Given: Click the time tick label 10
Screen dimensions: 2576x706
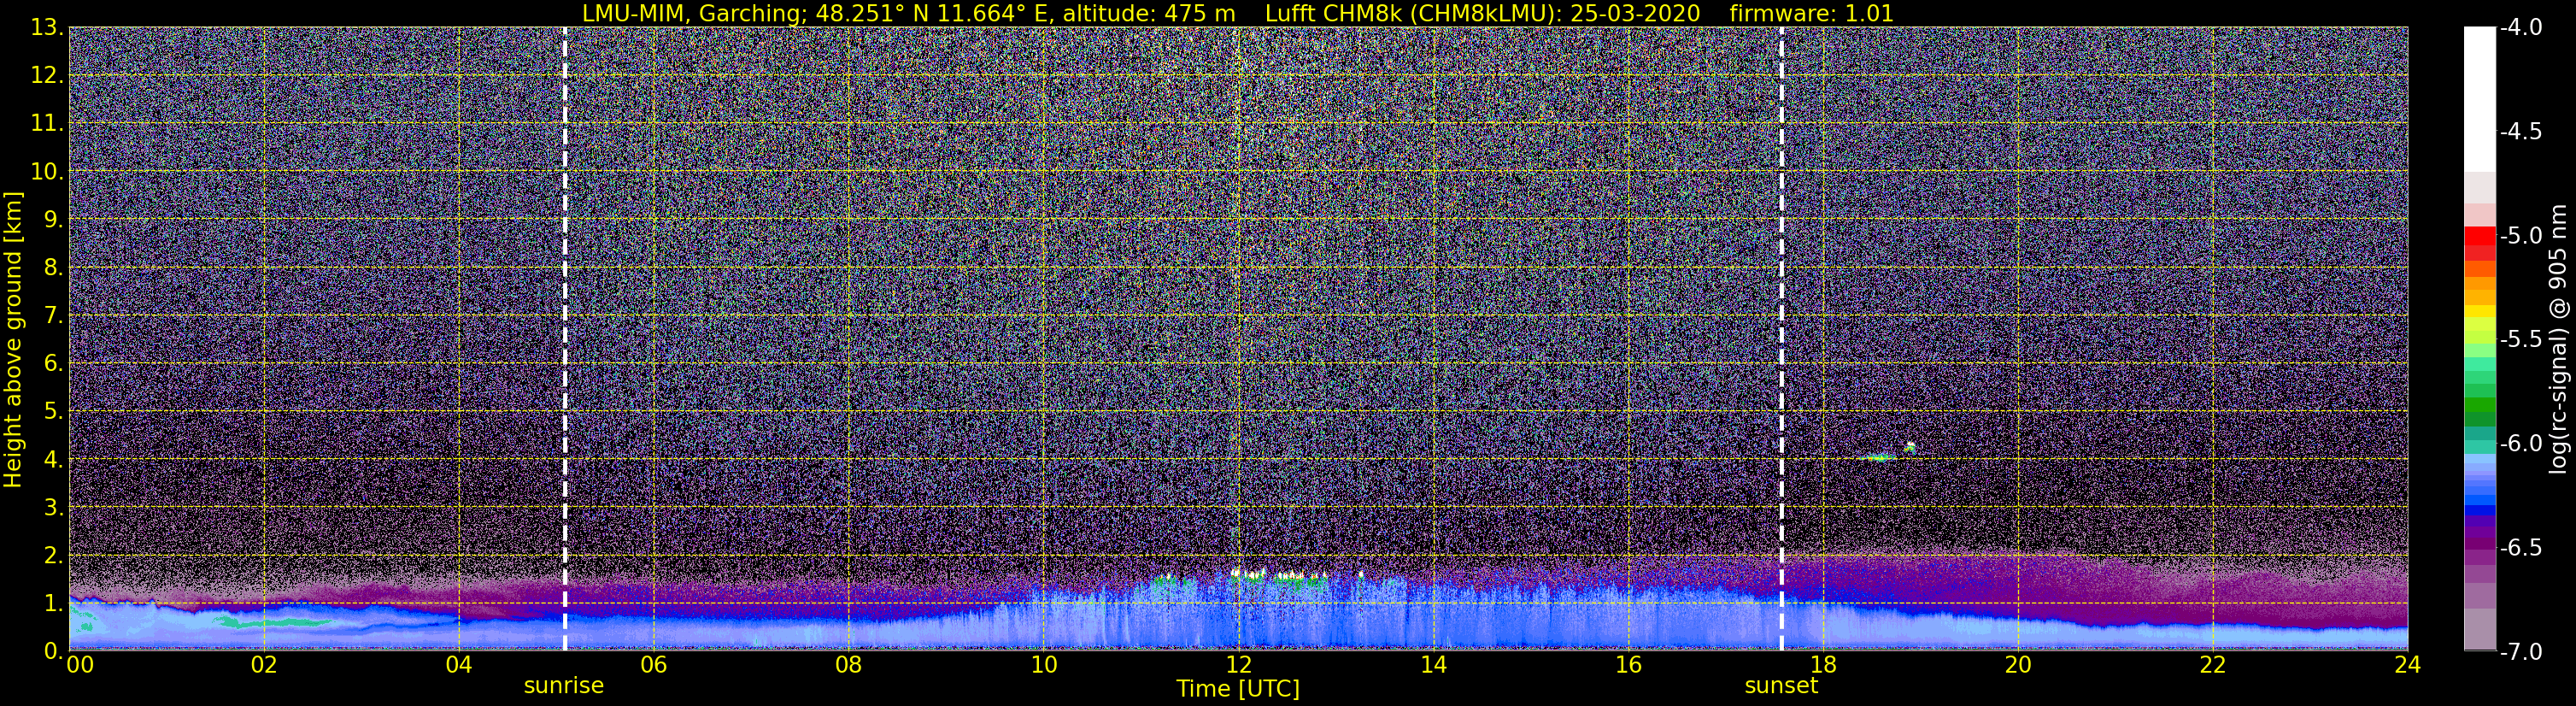Looking at the screenshot, I should click(1043, 665).
